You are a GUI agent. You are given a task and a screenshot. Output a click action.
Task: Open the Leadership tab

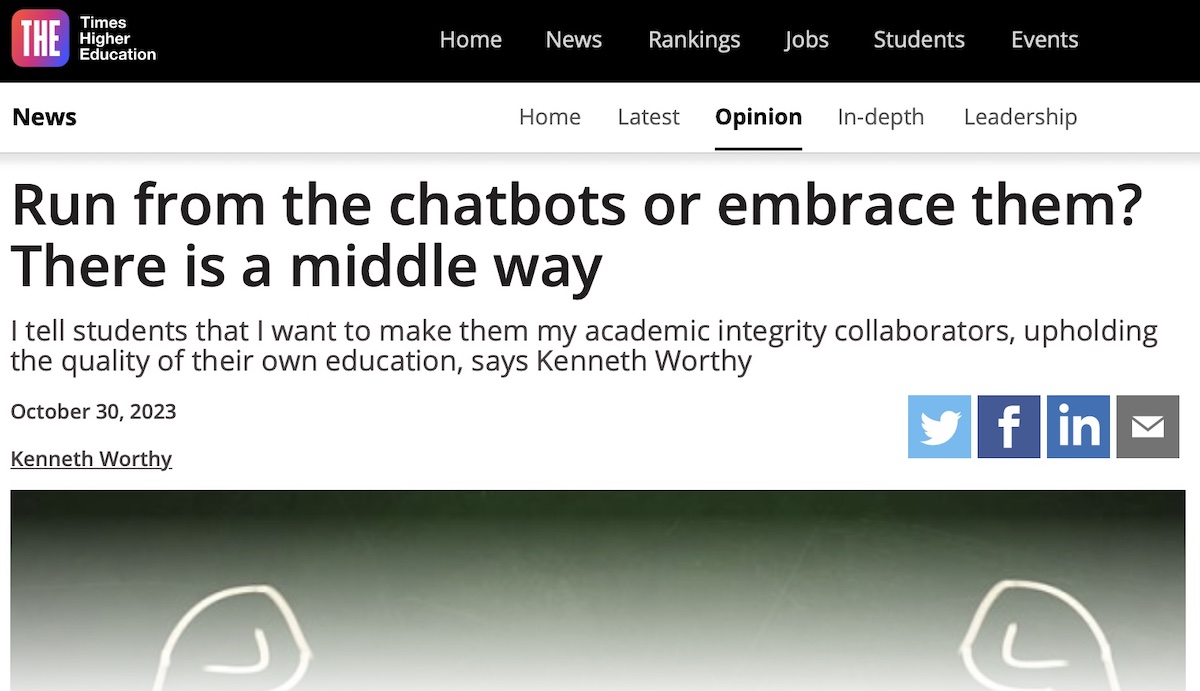1020,117
